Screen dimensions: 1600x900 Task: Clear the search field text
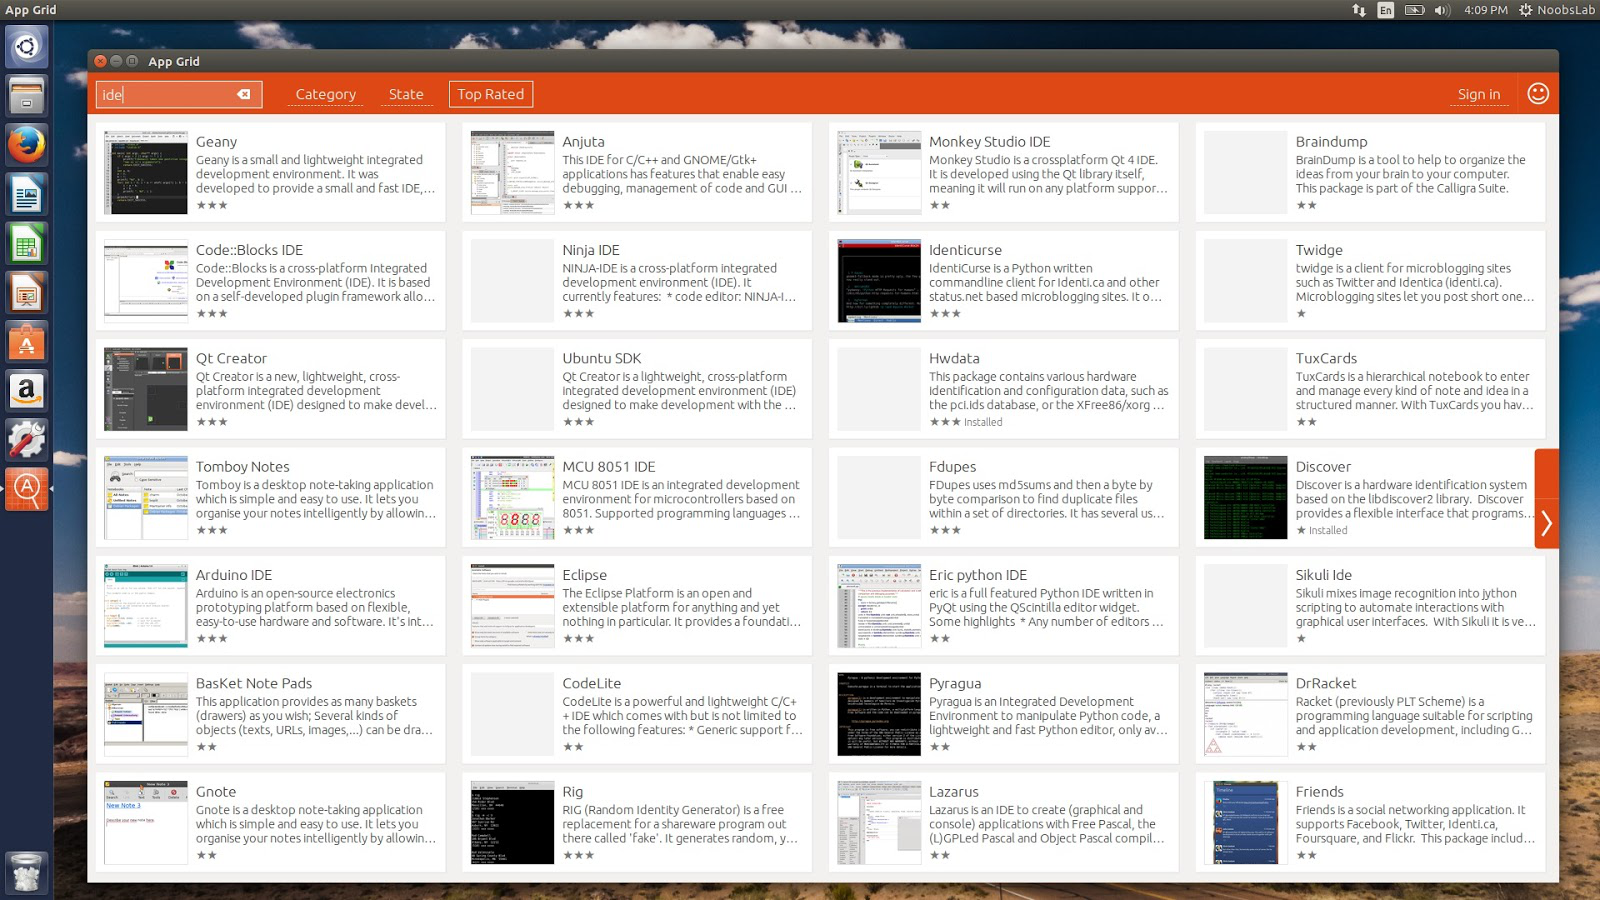243,94
